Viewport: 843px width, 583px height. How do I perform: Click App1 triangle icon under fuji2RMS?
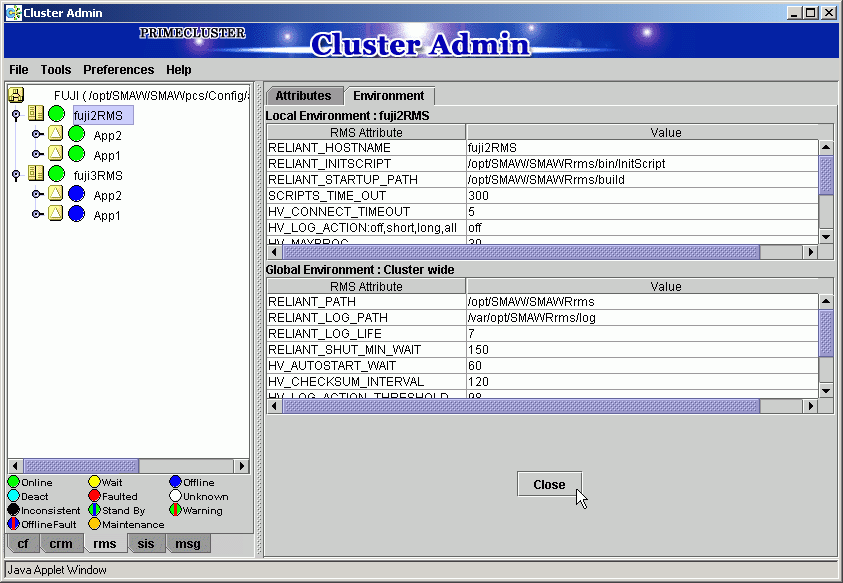tap(55, 153)
